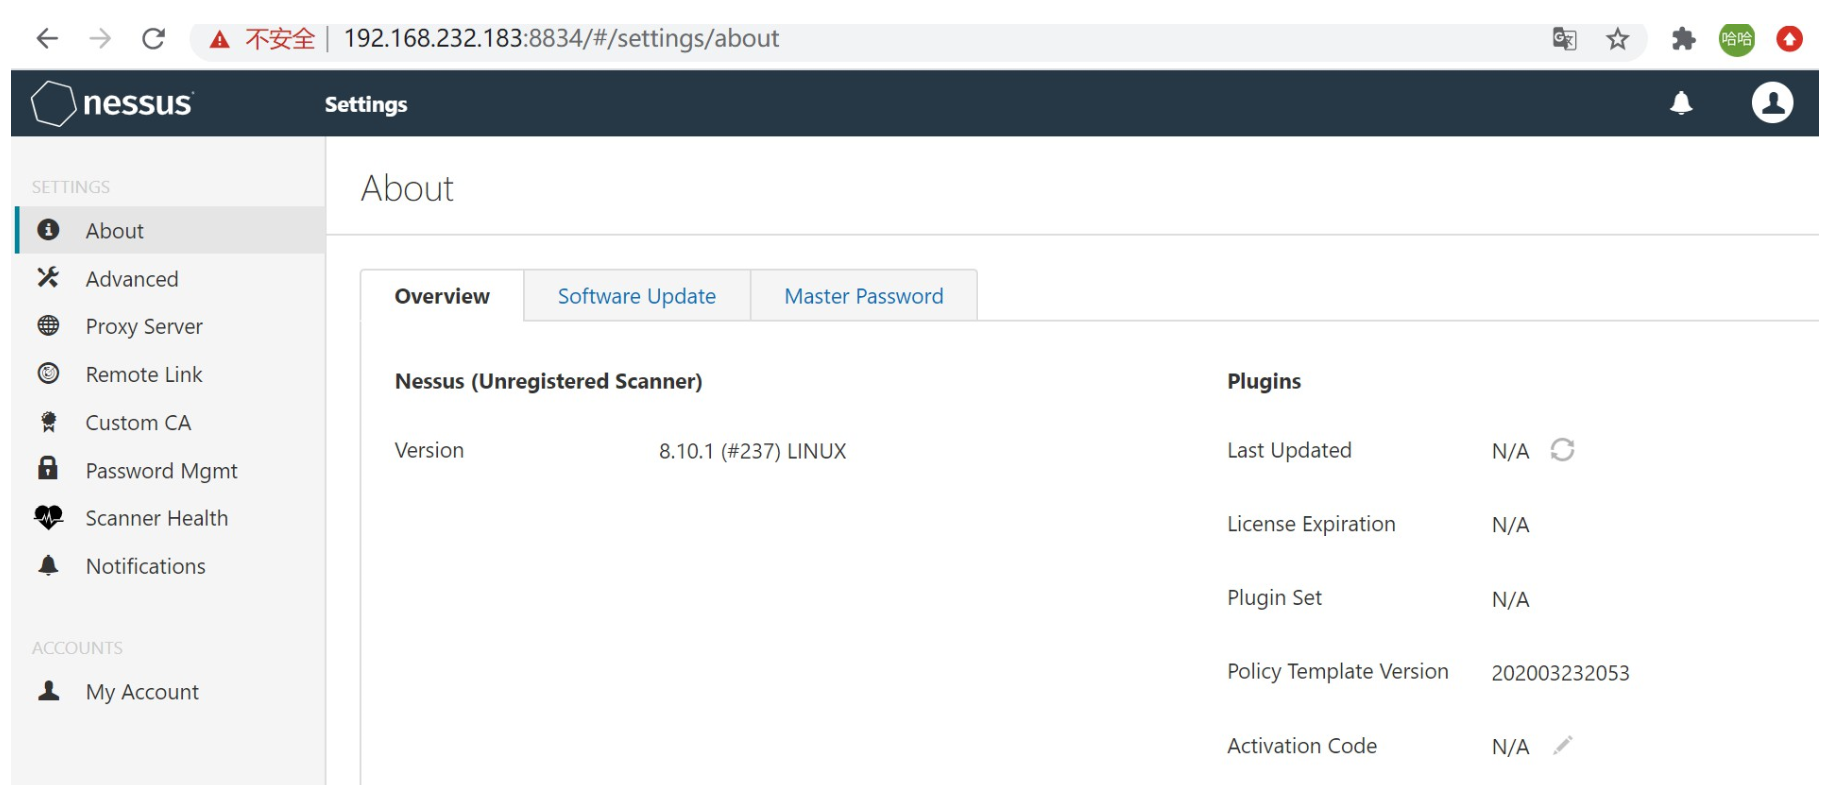Click the About info icon in sidebar
Screen dimensions: 1839x785
(48, 230)
